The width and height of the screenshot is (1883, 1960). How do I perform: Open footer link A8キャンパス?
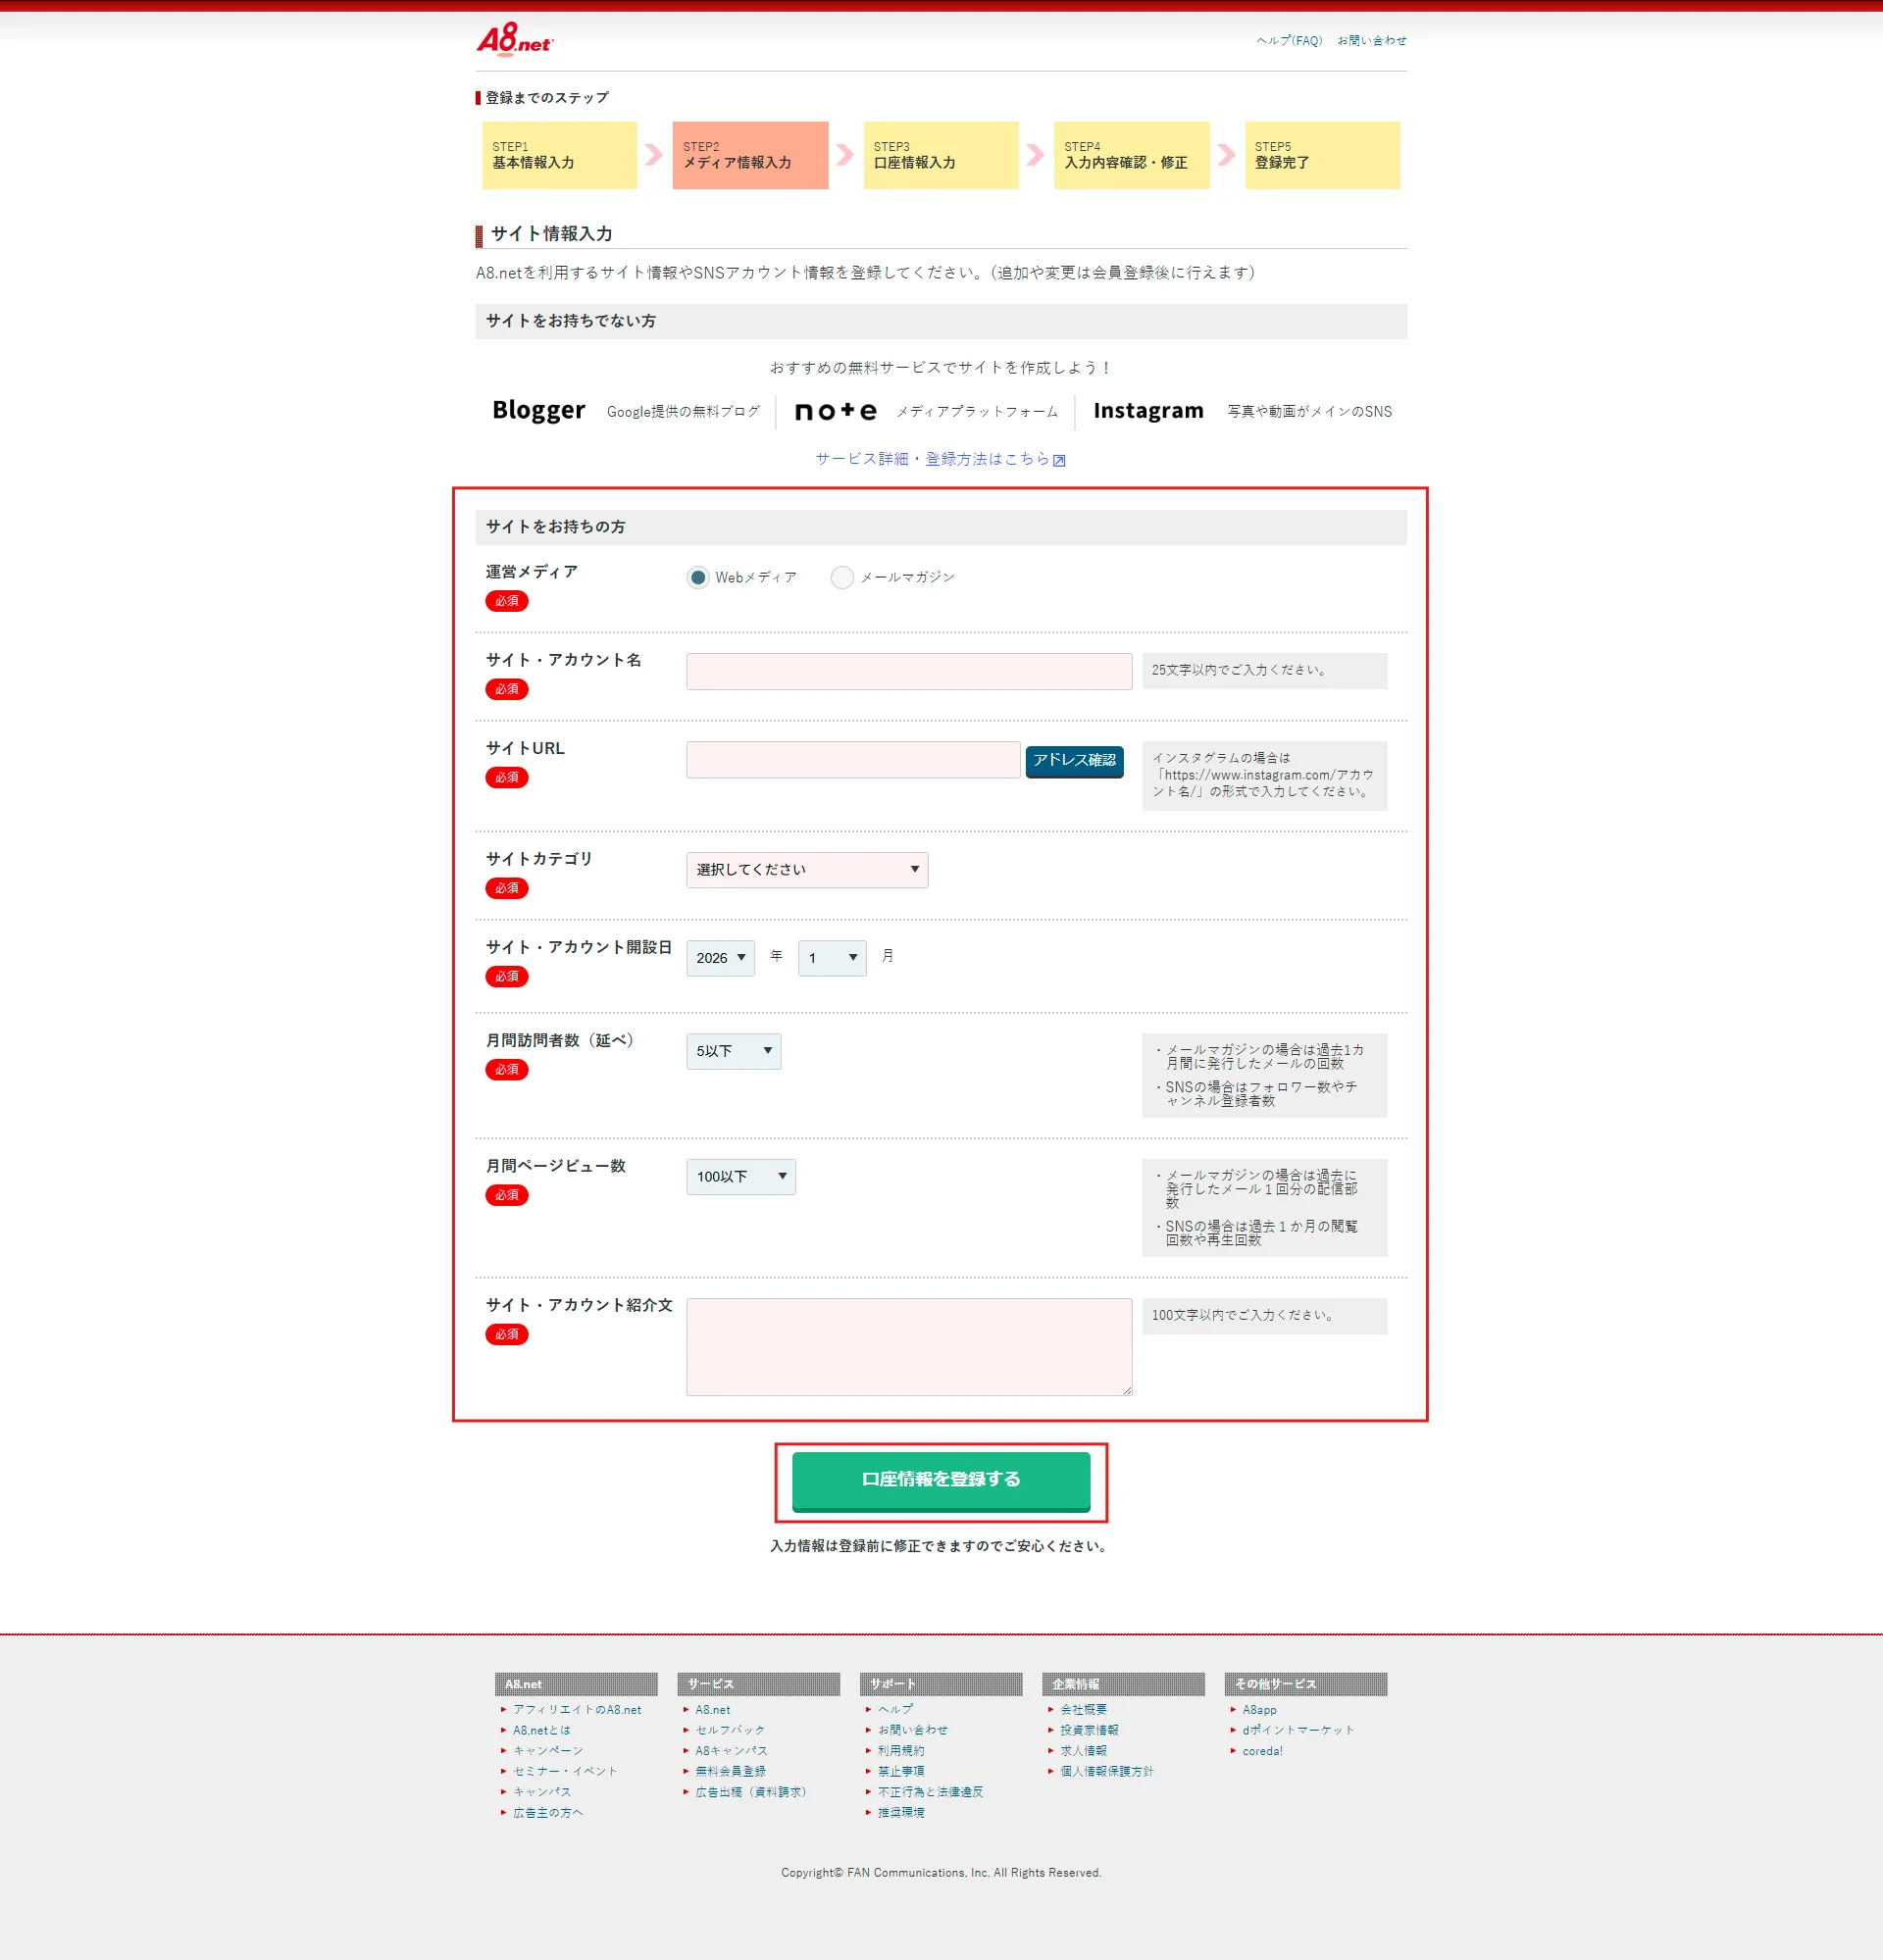pyautogui.click(x=732, y=1751)
